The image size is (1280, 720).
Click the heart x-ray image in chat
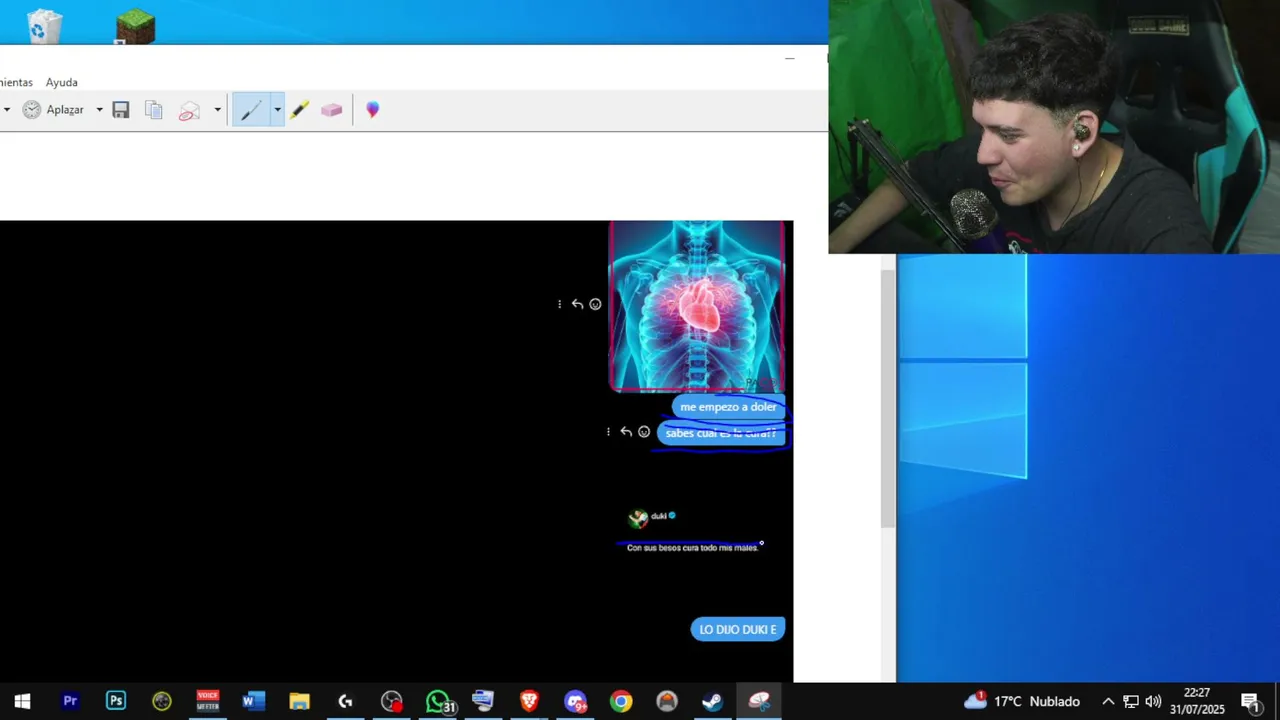click(x=697, y=306)
